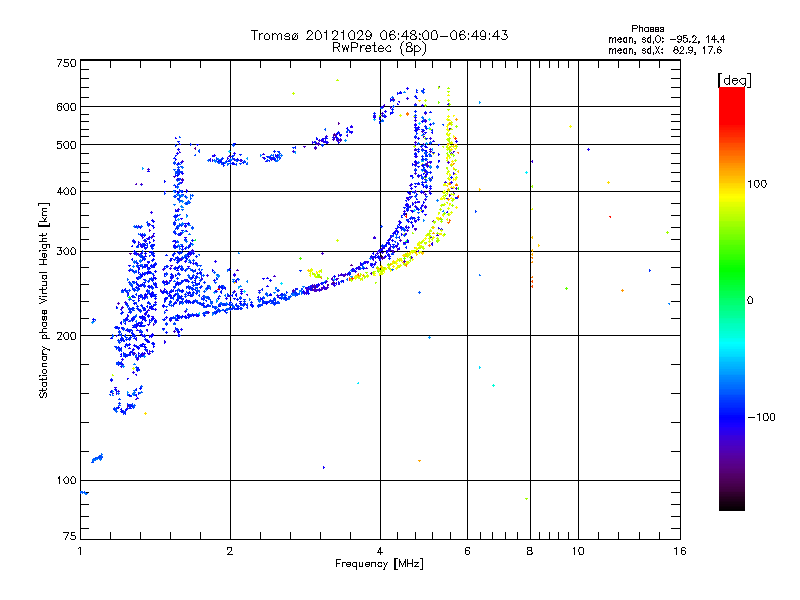800x600 pixels.
Task: Click the x-axis tick label '10'
Action: 578,551
